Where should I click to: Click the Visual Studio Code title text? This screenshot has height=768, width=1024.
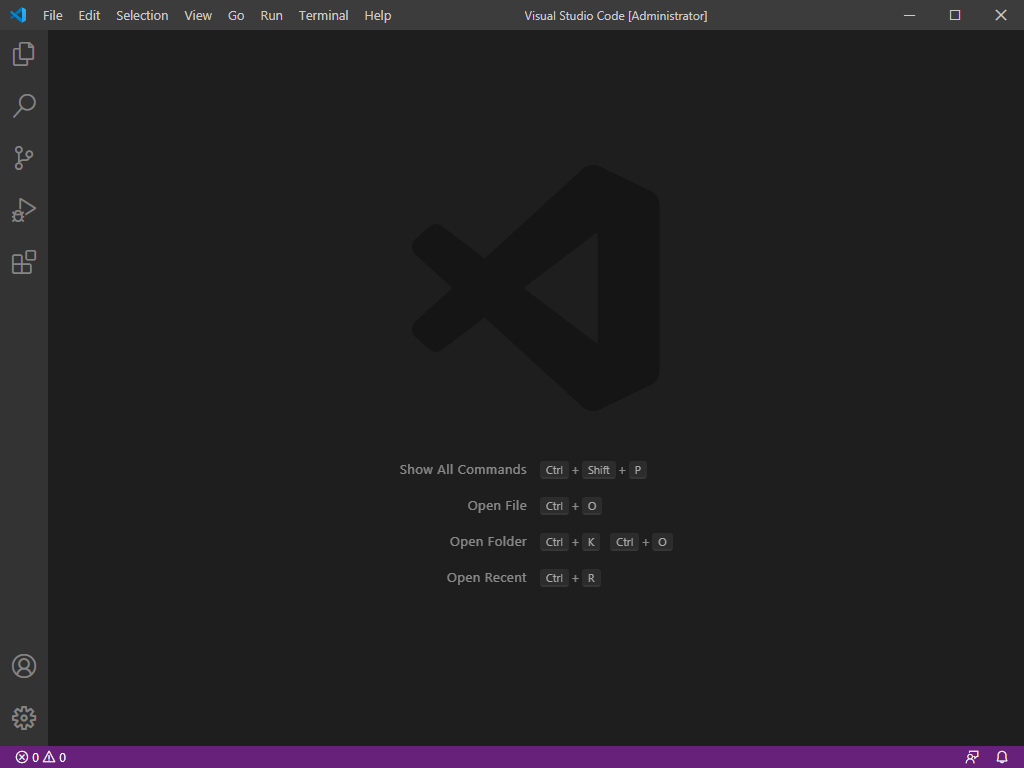[616, 16]
